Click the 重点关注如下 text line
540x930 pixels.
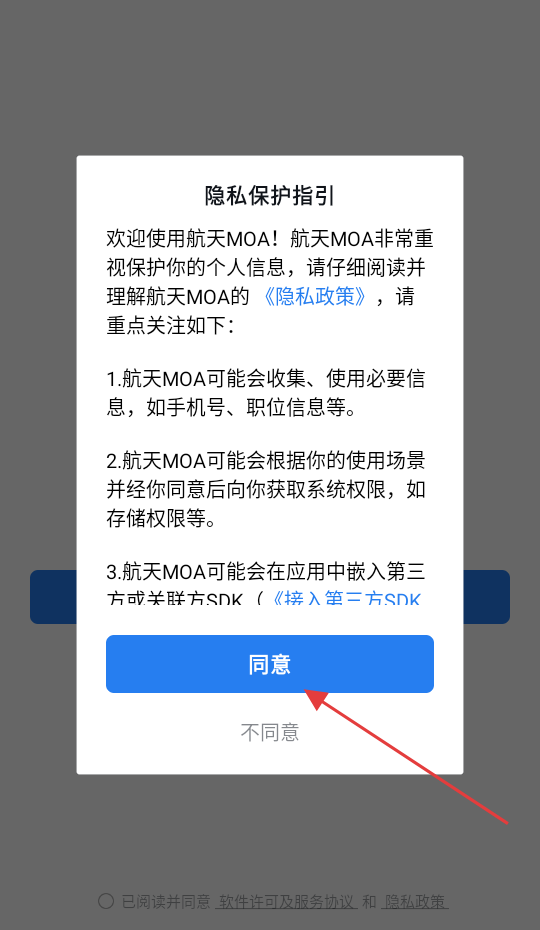coord(170,325)
